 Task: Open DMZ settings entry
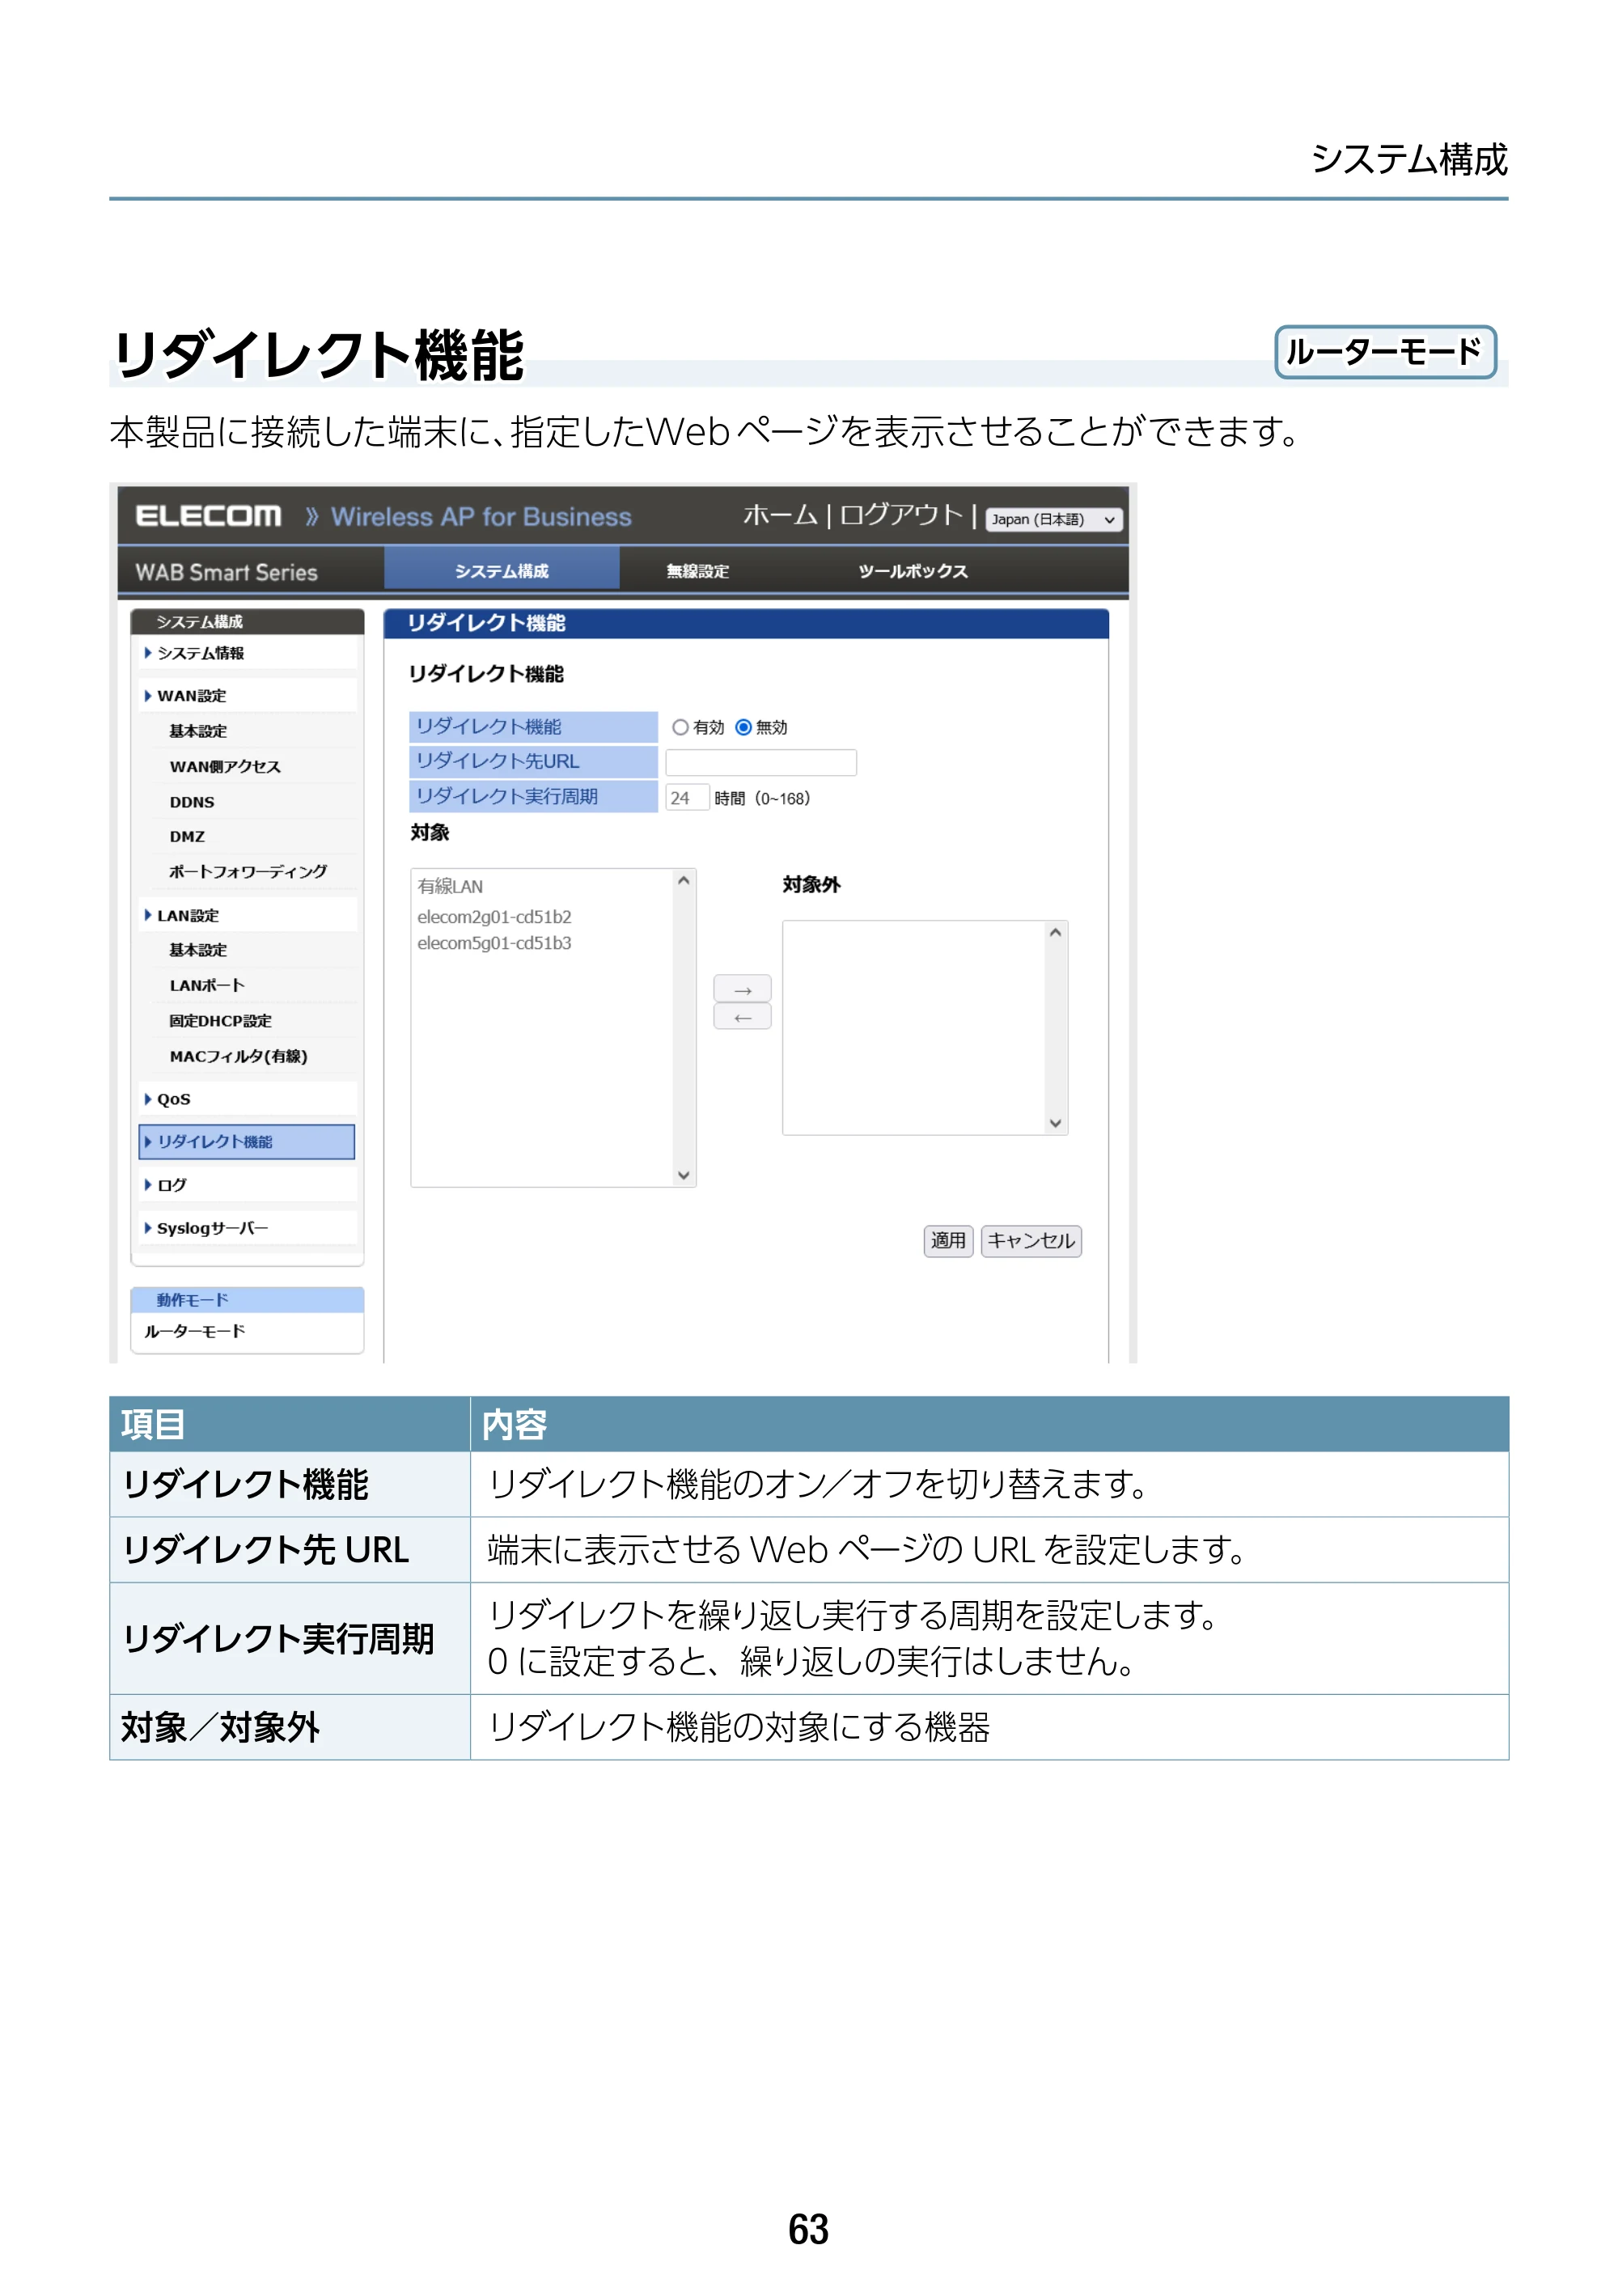click(x=187, y=836)
